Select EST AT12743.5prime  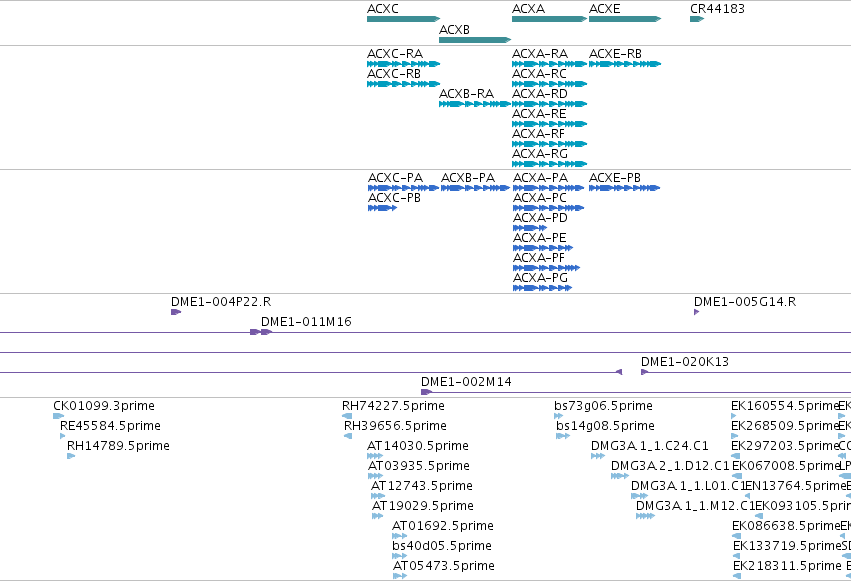point(378,496)
